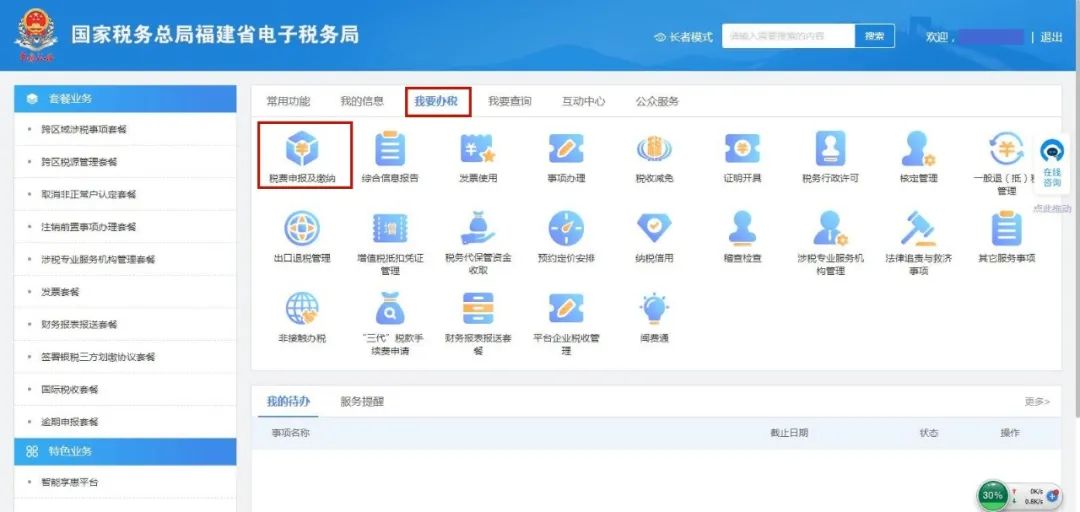Click the 发票使用 icon
This screenshot has height=512, width=1080.
(x=478, y=150)
